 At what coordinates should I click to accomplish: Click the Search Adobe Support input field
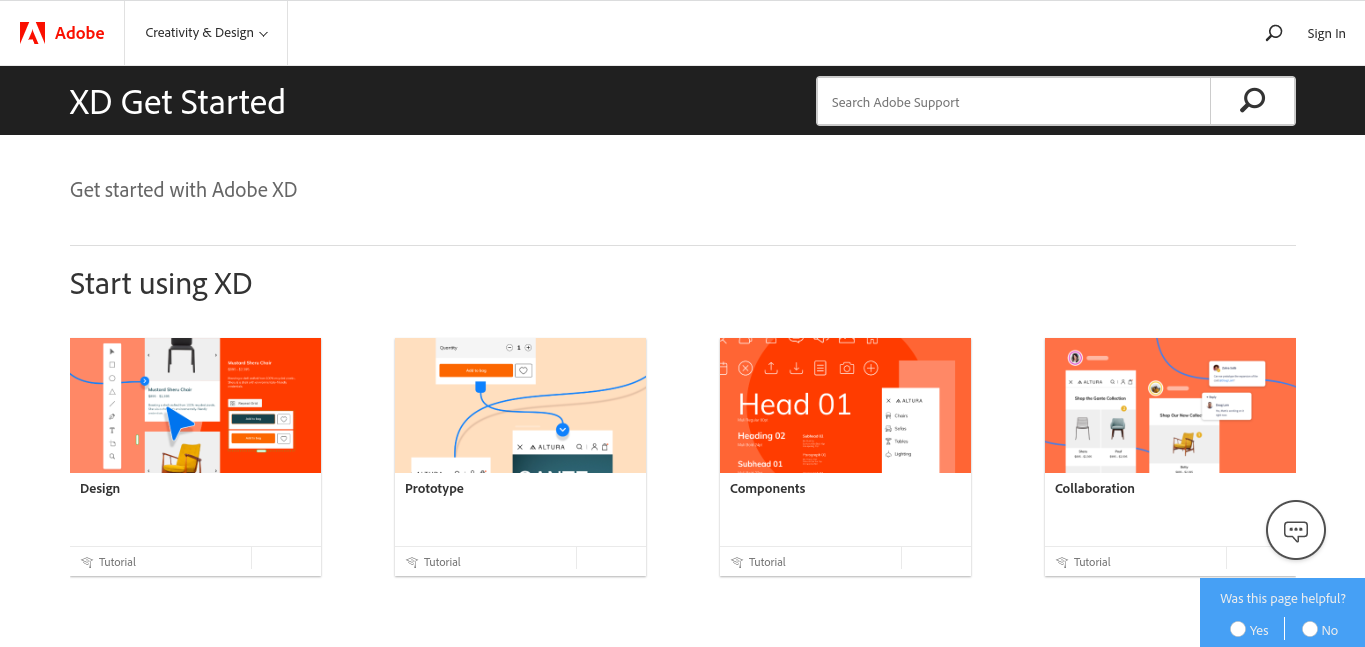[1013, 101]
